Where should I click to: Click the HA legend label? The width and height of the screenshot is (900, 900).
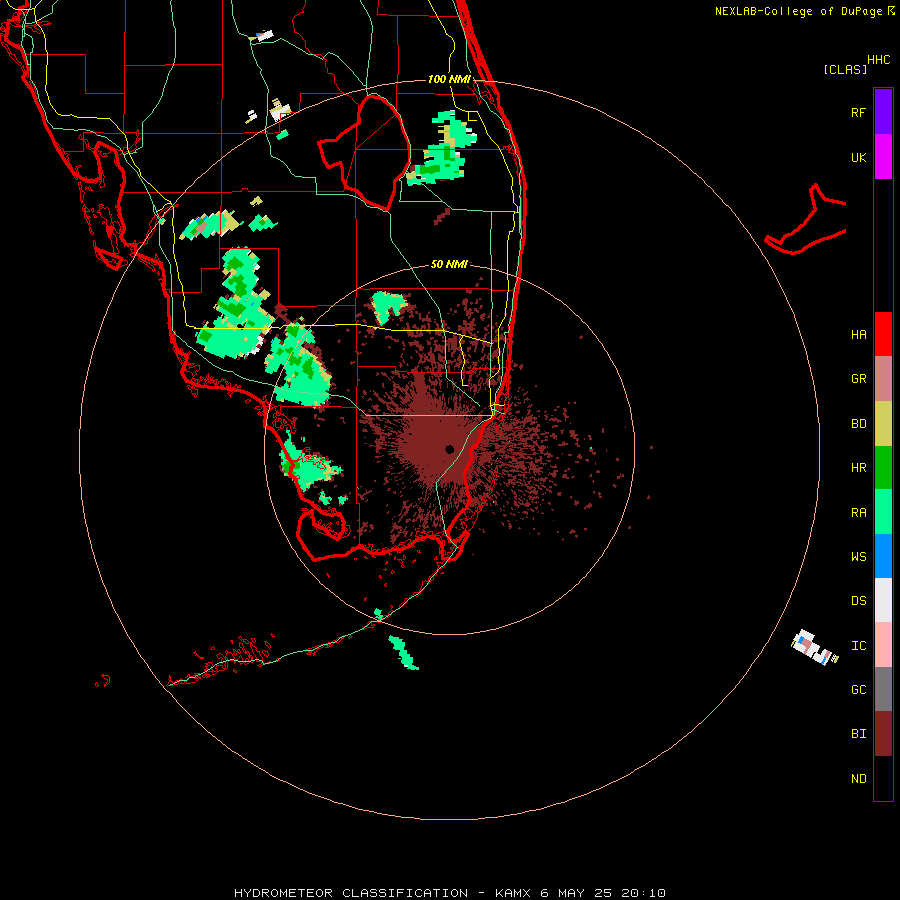coord(858,335)
